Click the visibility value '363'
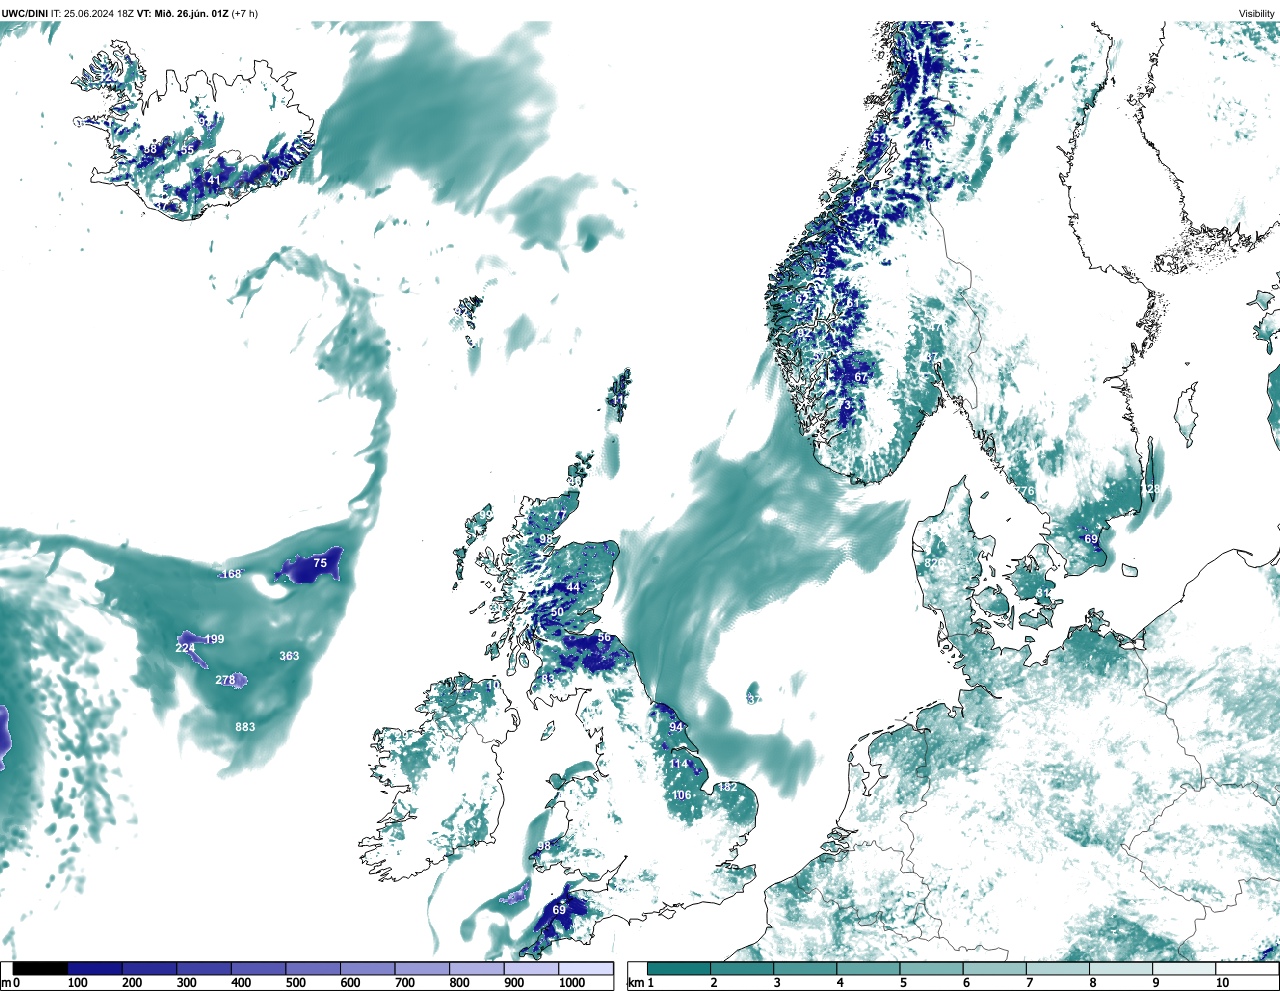The image size is (1280, 991). click(x=289, y=656)
